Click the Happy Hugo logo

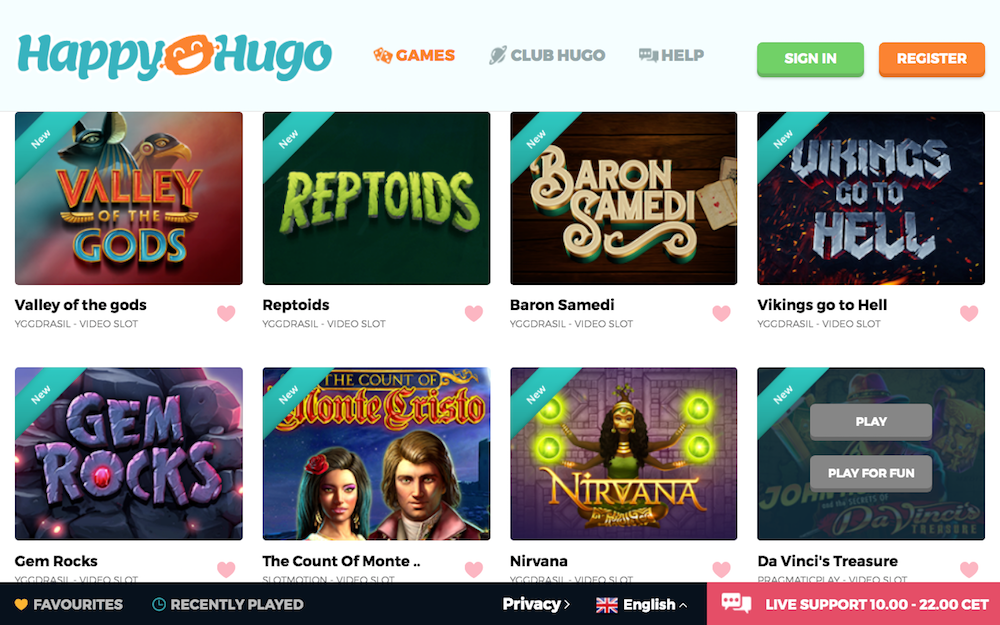[175, 56]
